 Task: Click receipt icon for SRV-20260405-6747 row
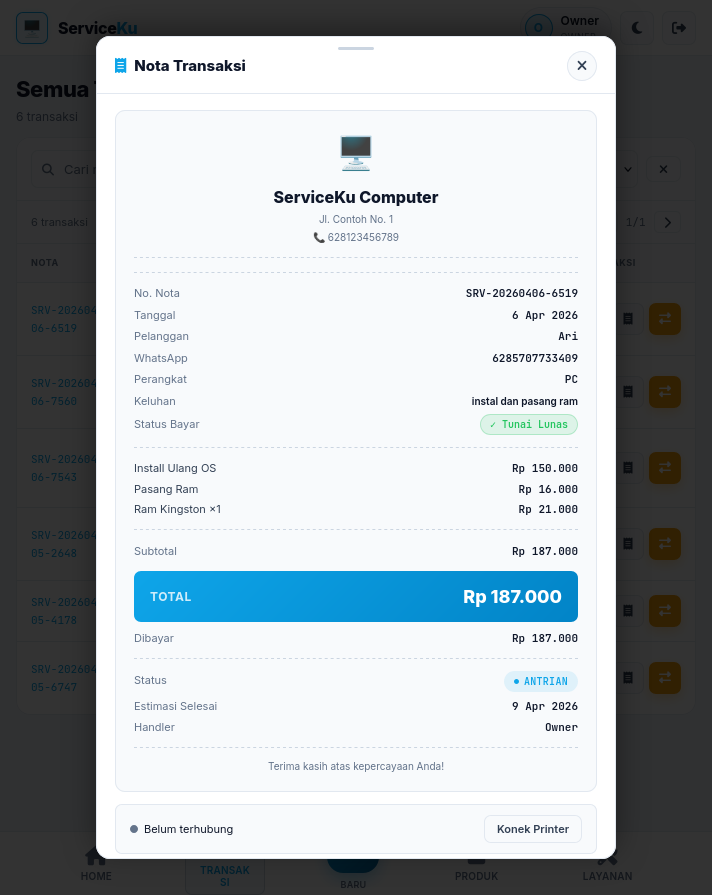coord(628,678)
